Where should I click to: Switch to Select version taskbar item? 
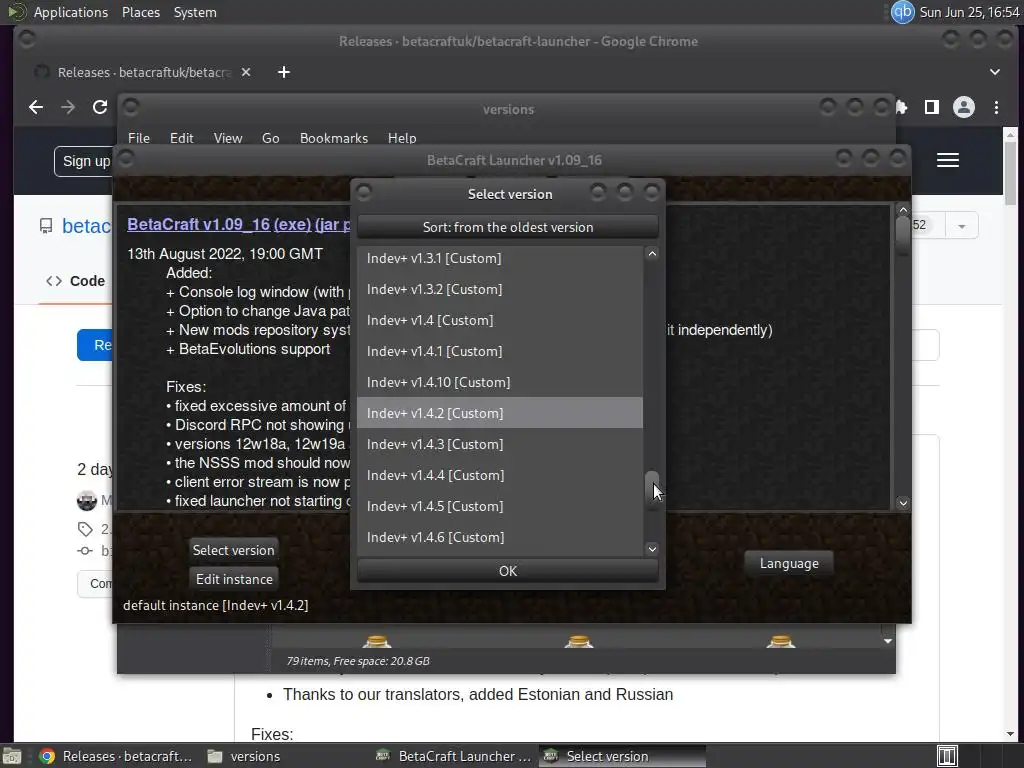click(622, 756)
